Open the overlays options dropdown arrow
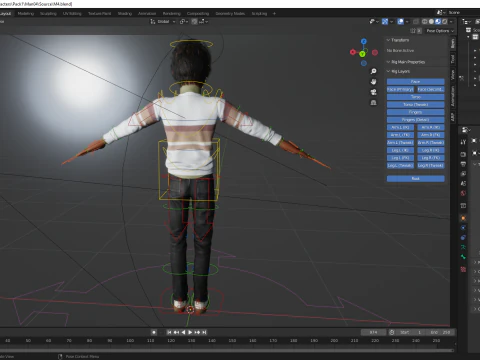480x360 pixels. pyautogui.click(x=407, y=21)
